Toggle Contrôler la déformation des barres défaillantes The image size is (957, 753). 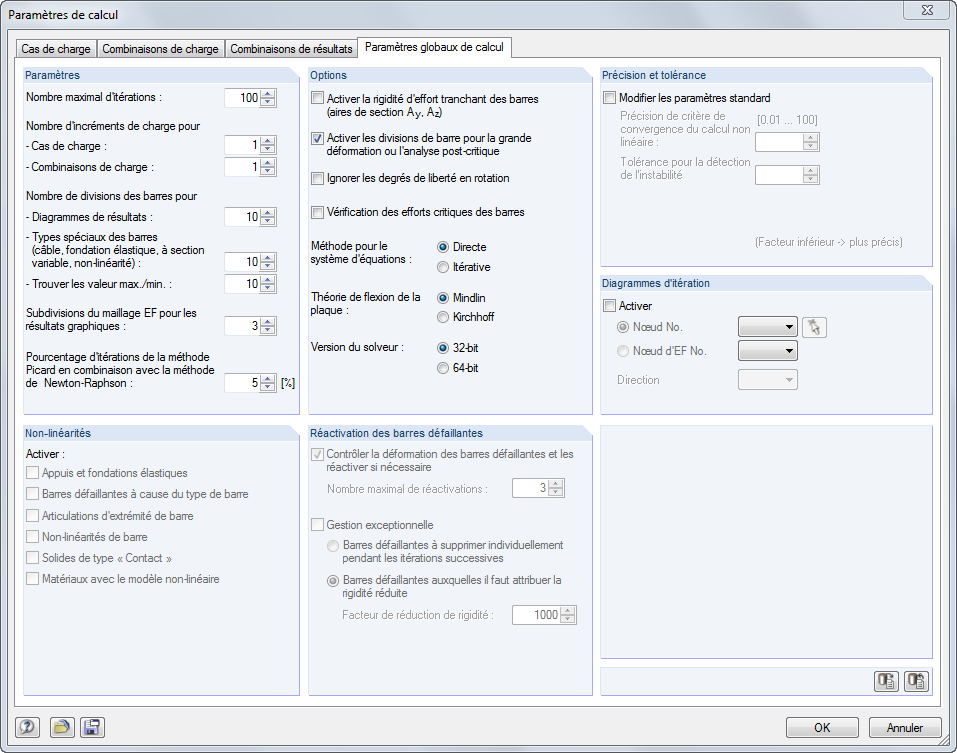click(317, 455)
